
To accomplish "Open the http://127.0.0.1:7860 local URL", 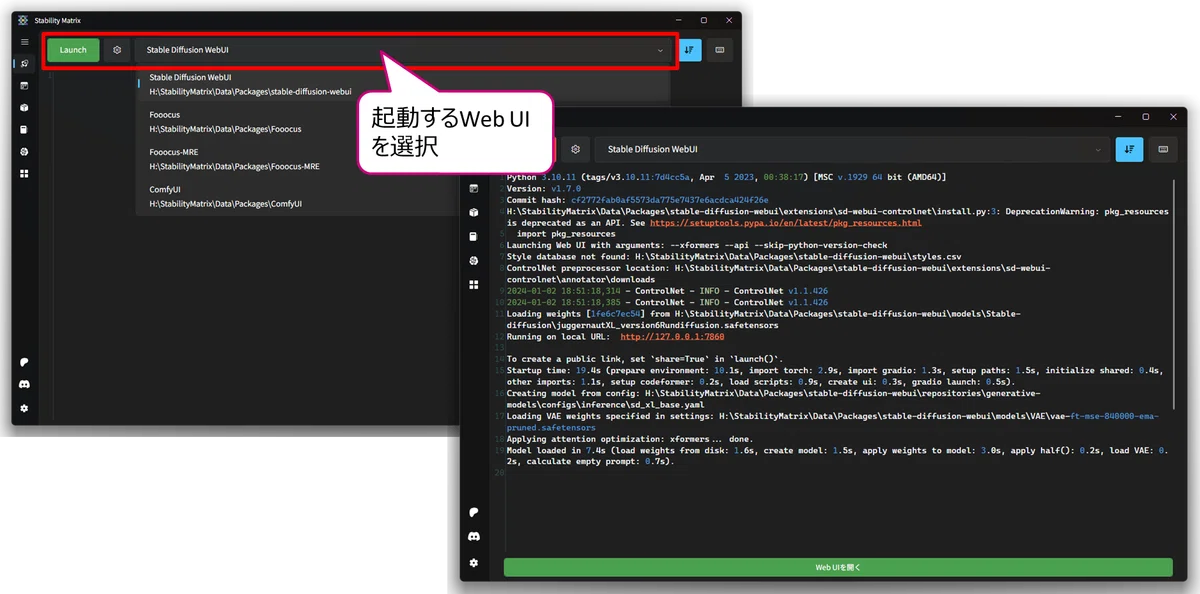I will pos(672,337).
